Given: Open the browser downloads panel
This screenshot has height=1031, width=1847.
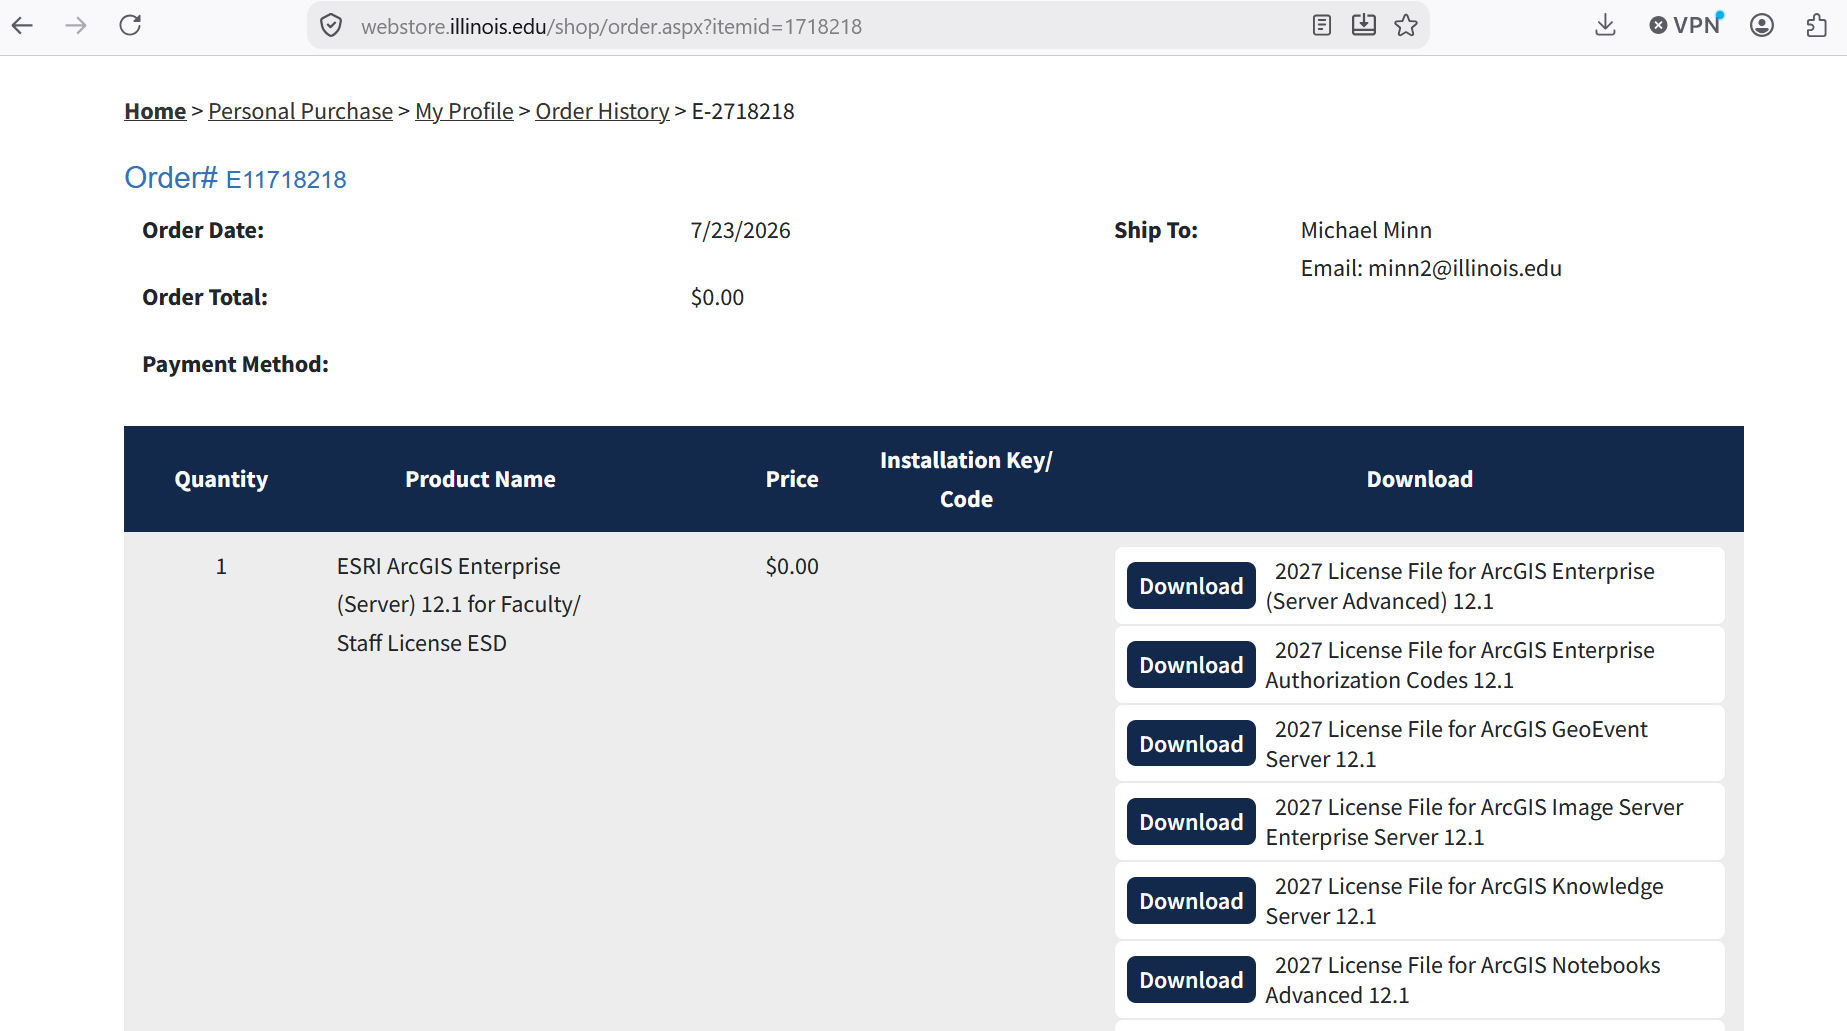Looking at the screenshot, I should coord(1605,26).
